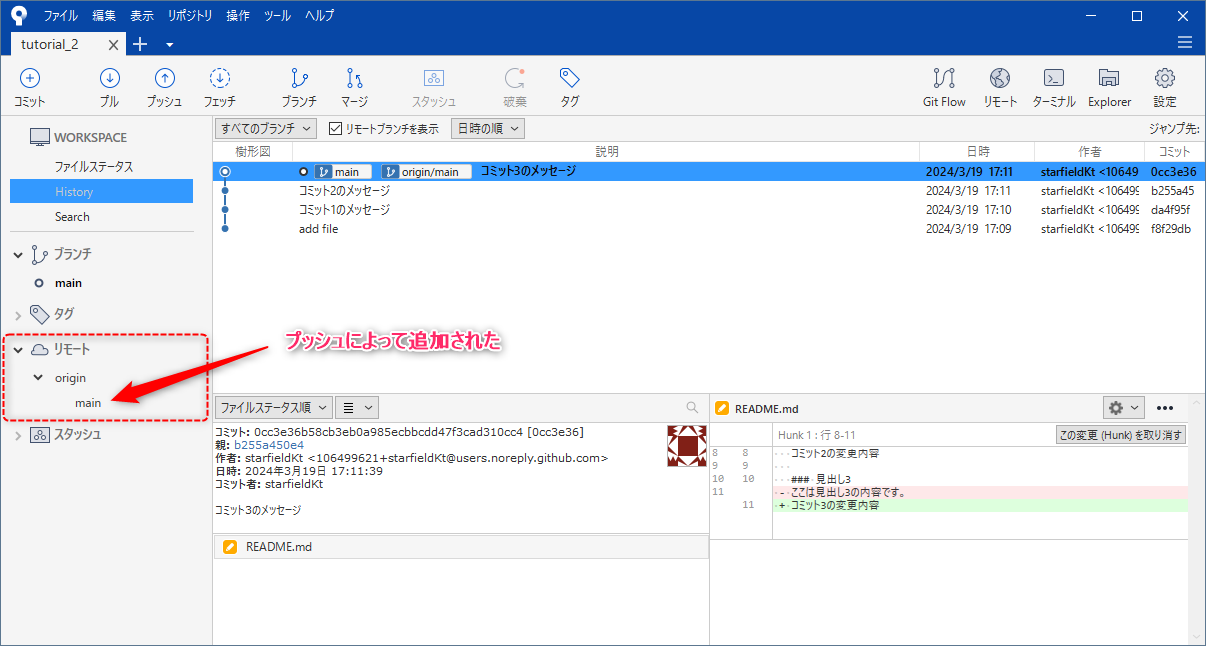The image size is (1206, 646).
Task: Open the リポジトリ menu
Action: pyautogui.click(x=190, y=16)
